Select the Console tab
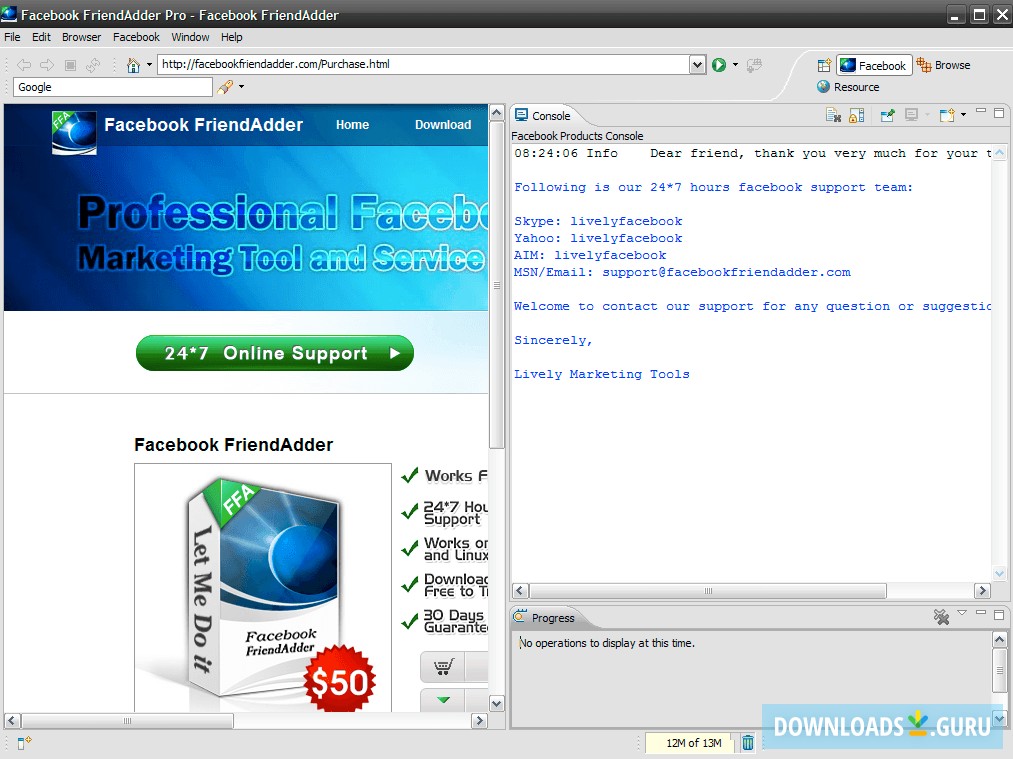This screenshot has width=1013, height=759. tap(543, 116)
